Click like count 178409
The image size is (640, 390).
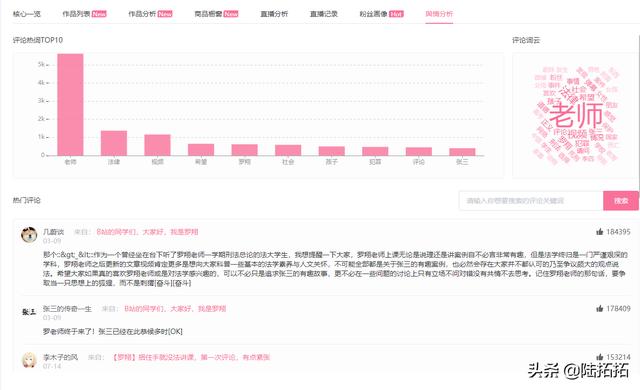(x=618, y=308)
